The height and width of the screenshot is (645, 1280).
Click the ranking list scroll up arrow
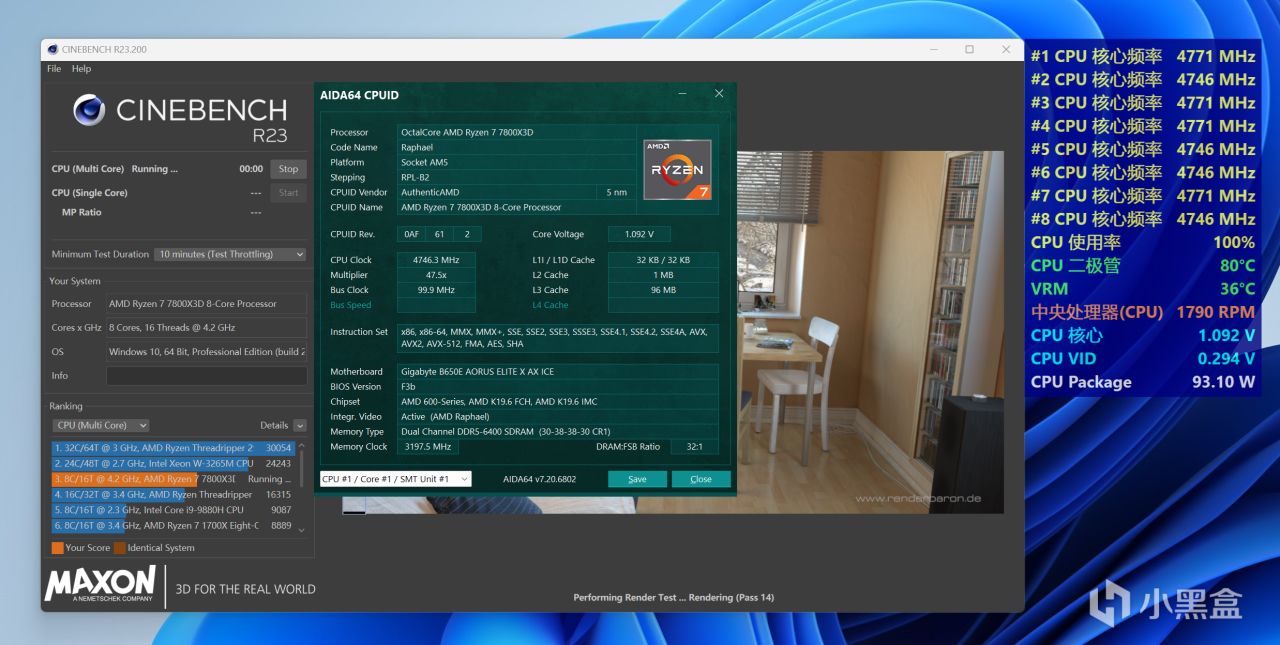pos(302,445)
